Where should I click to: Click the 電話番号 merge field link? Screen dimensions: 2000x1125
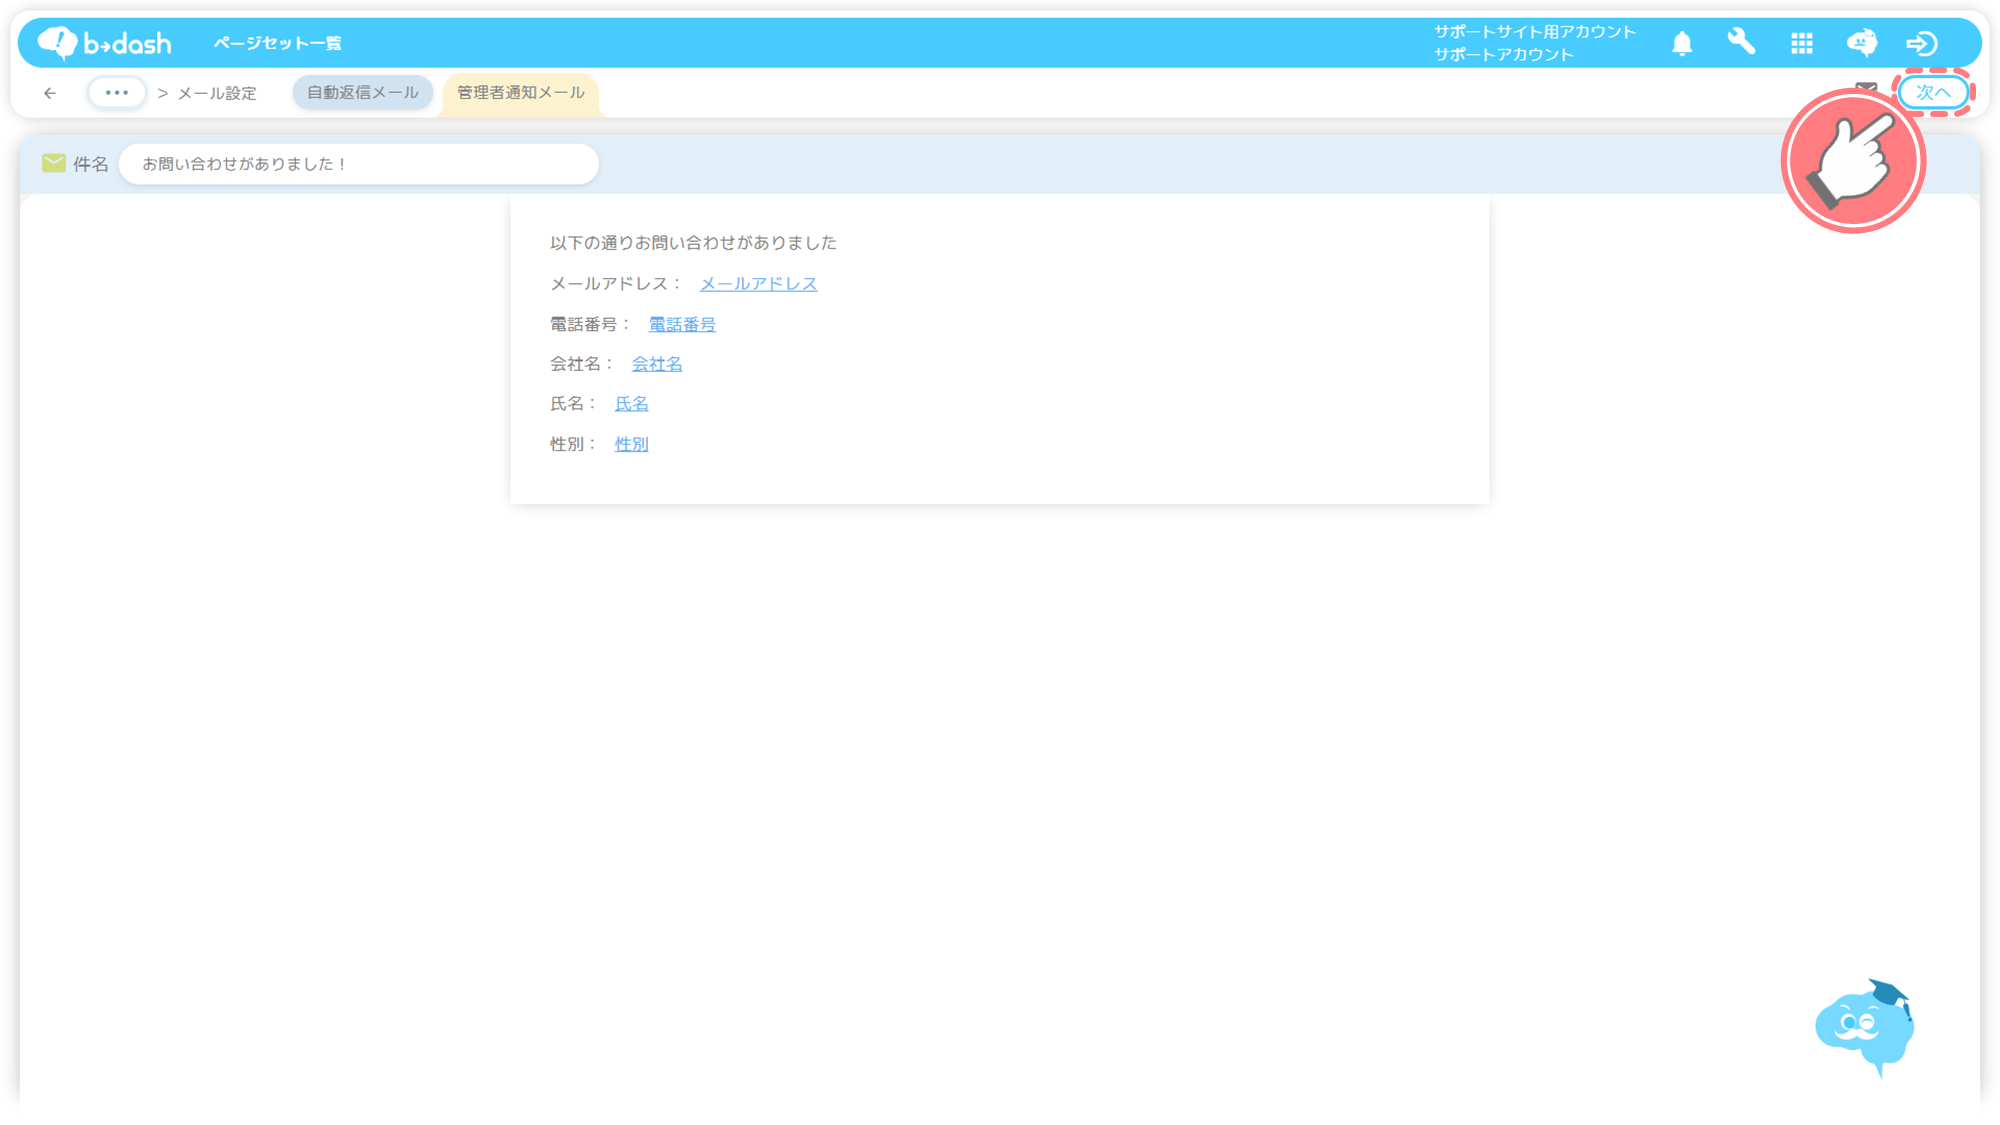tap(682, 324)
